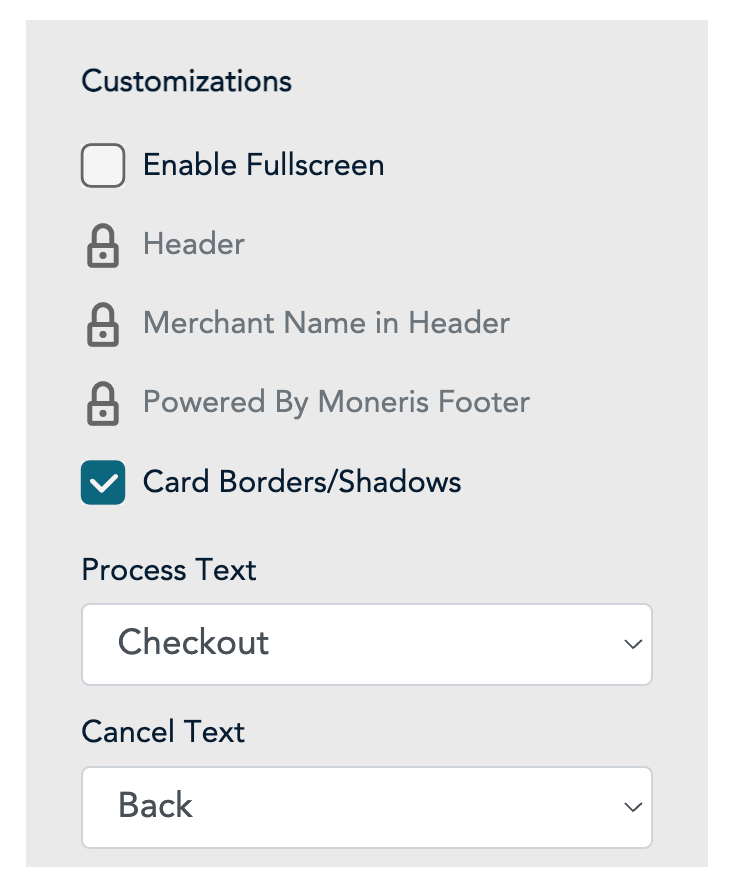Image resolution: width=740 pixels, height=890 pixels.
Task: Open the Cancel Text dropdown showing Back
Action: point(366,806)
